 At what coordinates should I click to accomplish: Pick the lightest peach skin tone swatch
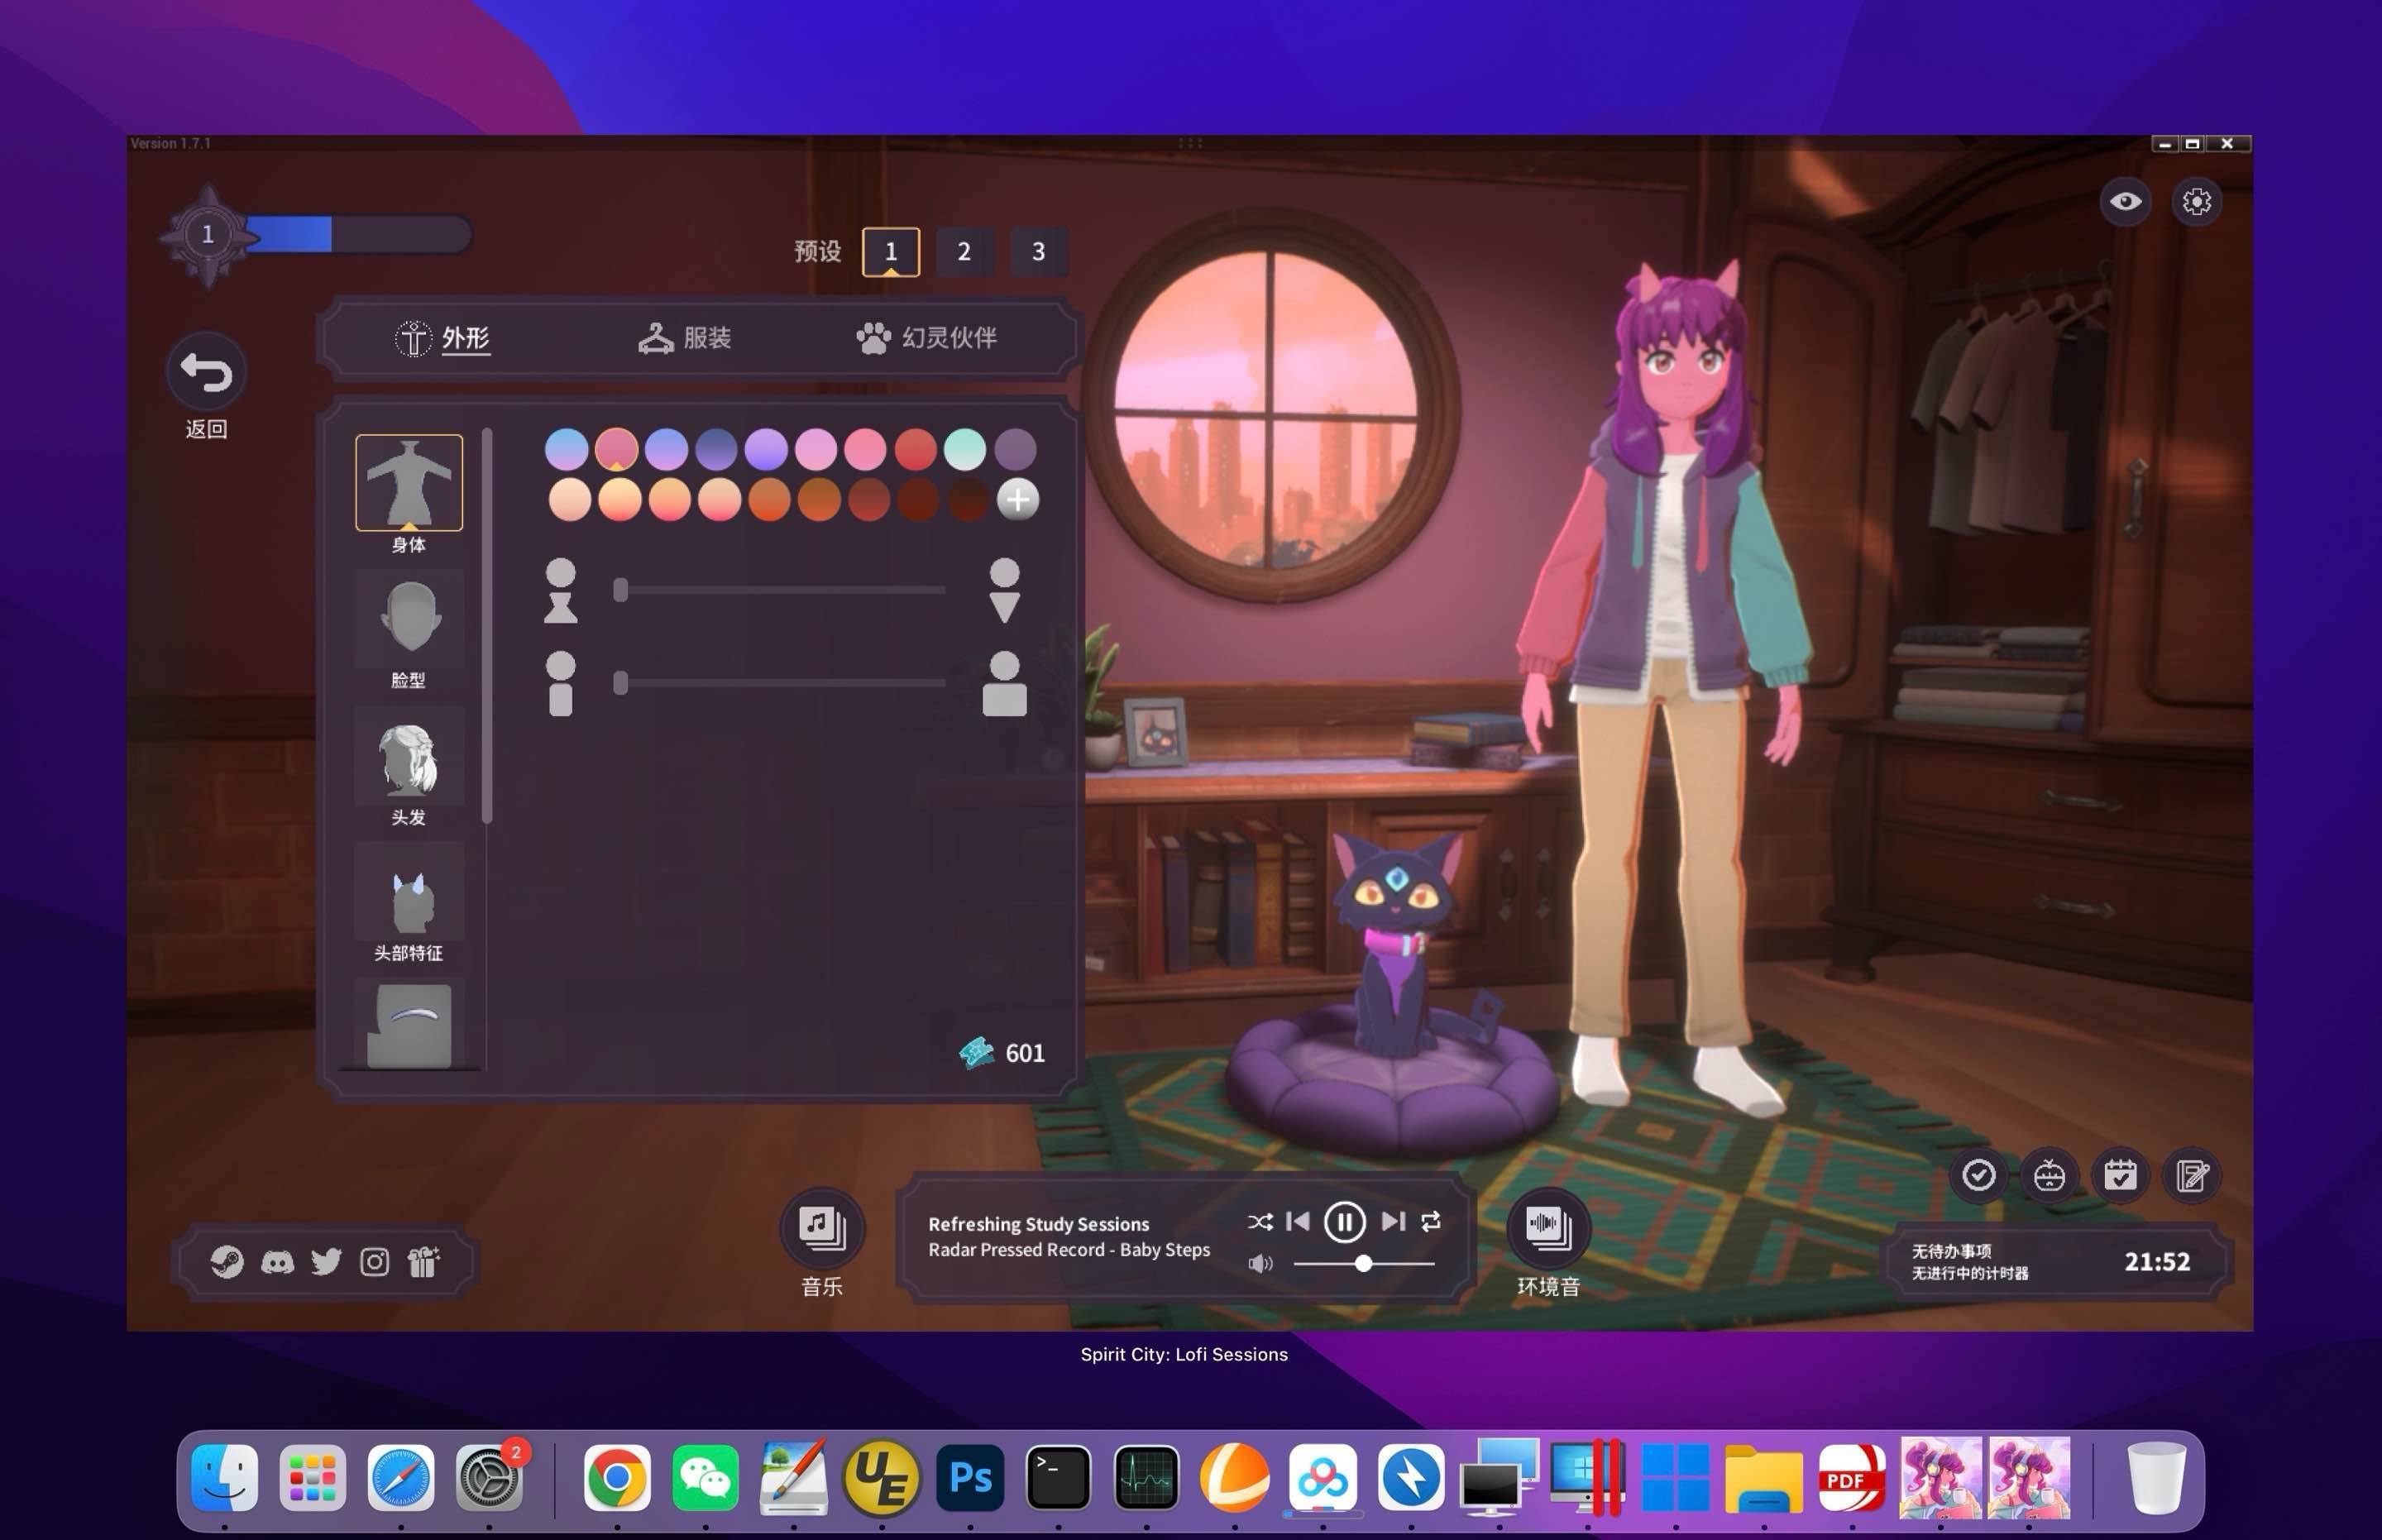point(569,499)
